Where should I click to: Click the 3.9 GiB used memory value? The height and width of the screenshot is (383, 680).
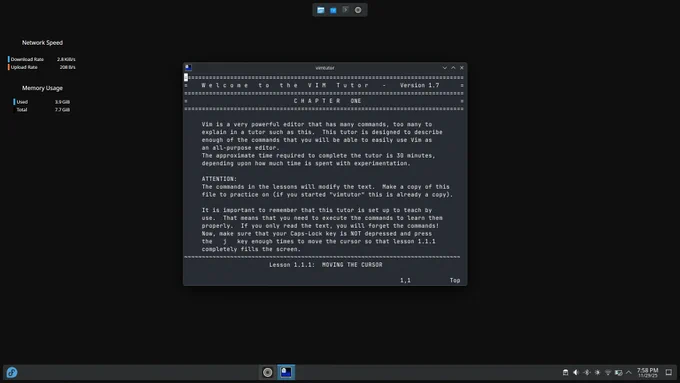62,101
